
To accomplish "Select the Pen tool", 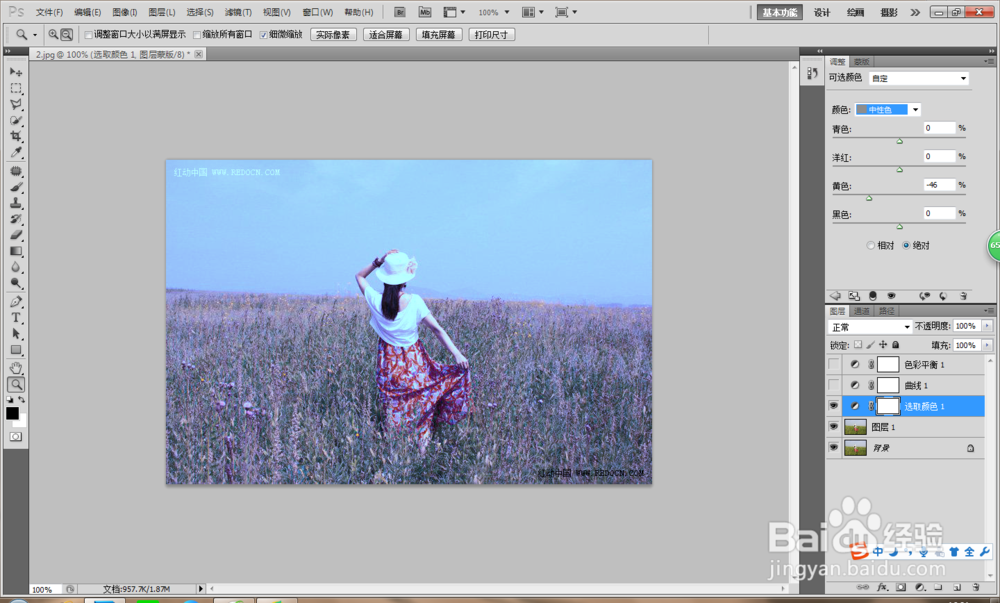I will tap(16, 302).
